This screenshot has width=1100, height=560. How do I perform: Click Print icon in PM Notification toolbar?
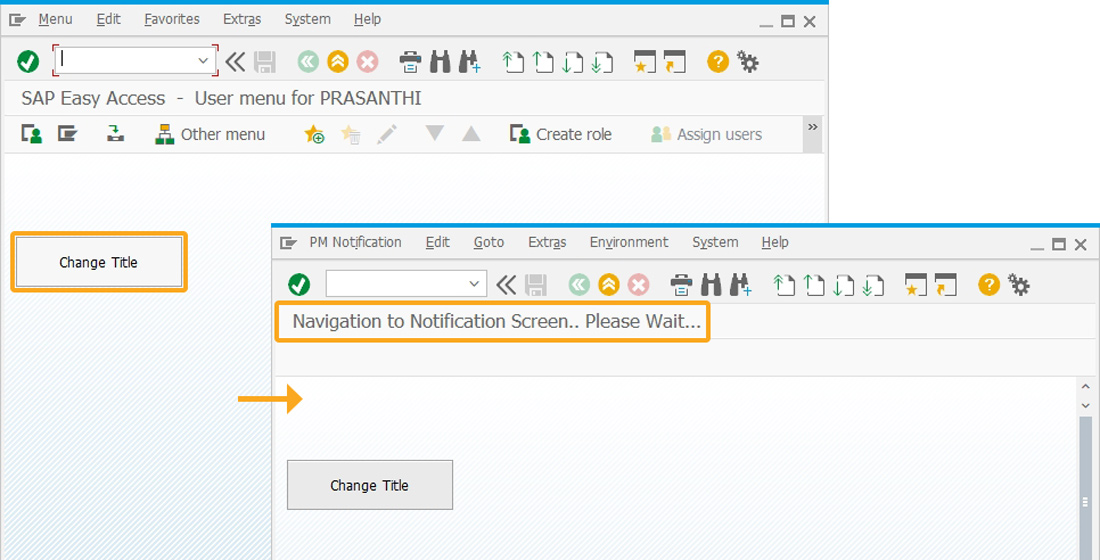click(681, 284)
